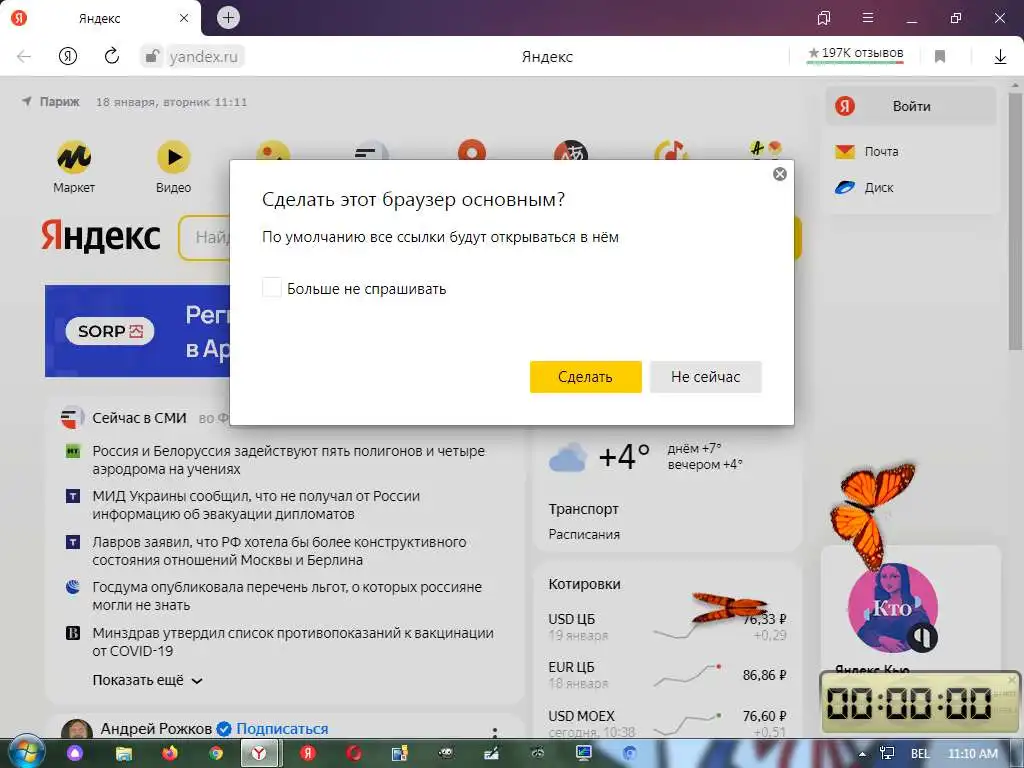
Task: Tick the 'Больше не спрашивать' checkbox
Action: click(x=271, y=287)
